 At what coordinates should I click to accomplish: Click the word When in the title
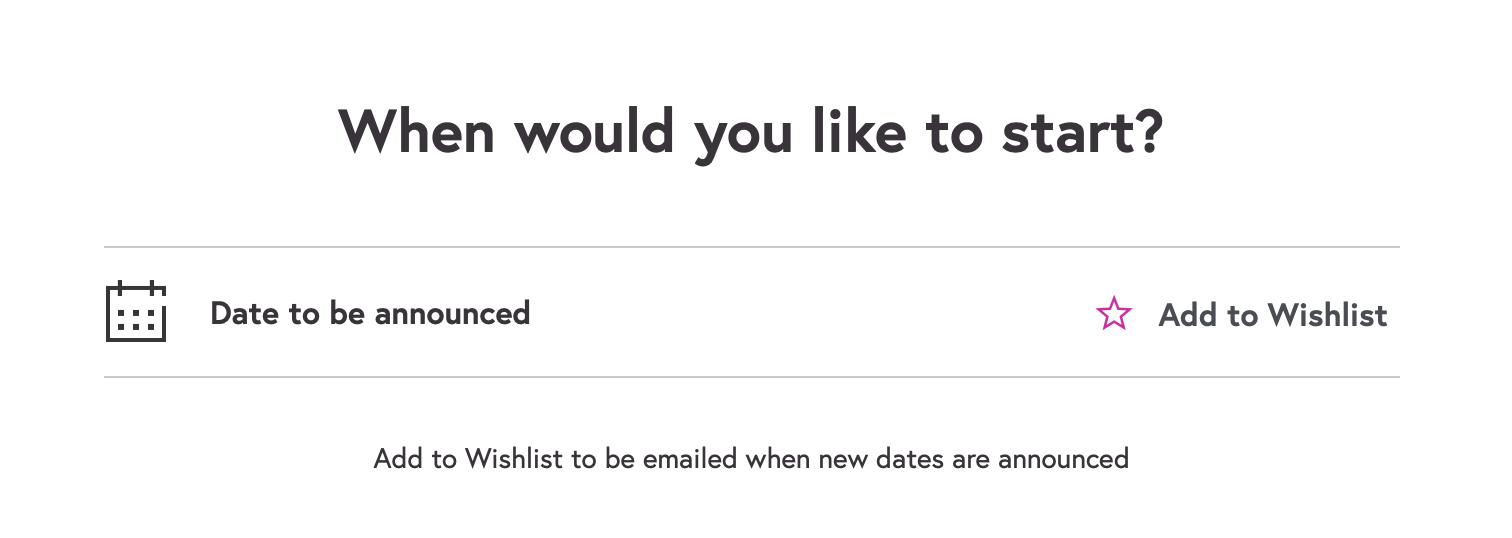[x=415, y=131]
